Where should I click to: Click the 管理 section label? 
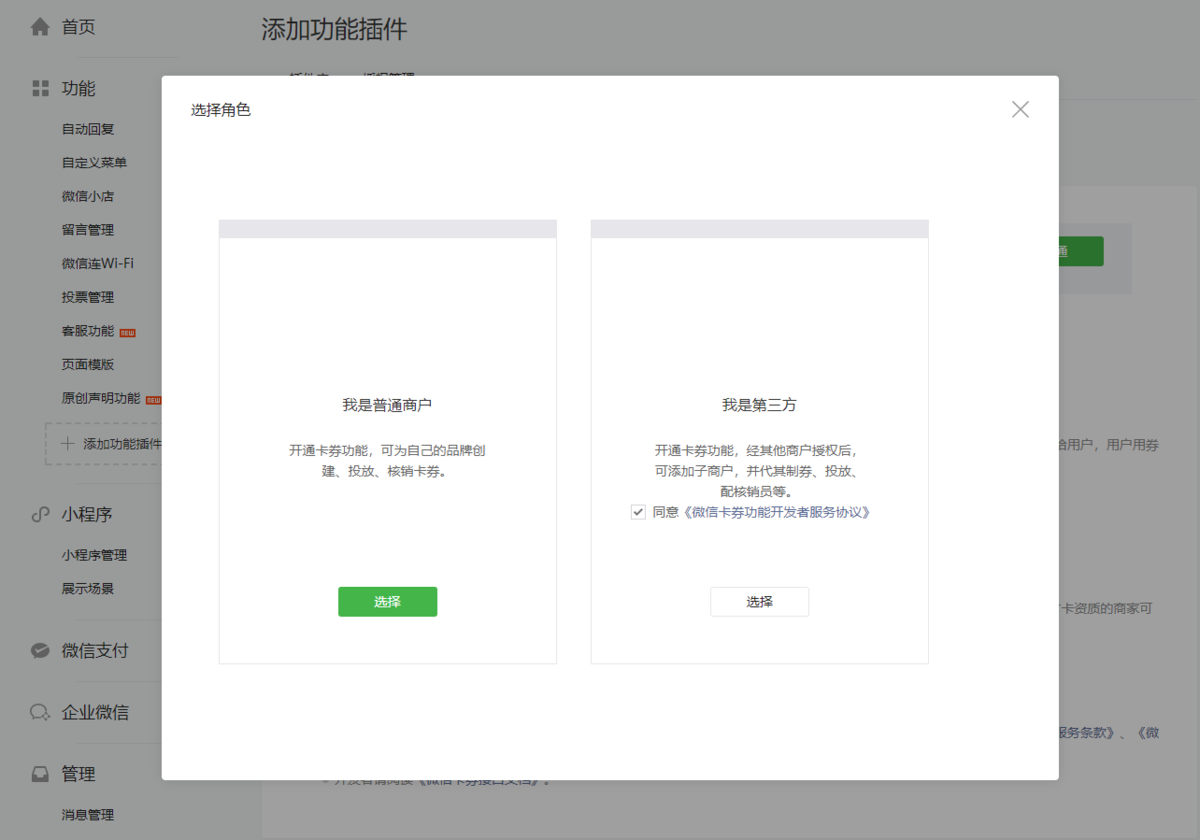pos(78,774)
